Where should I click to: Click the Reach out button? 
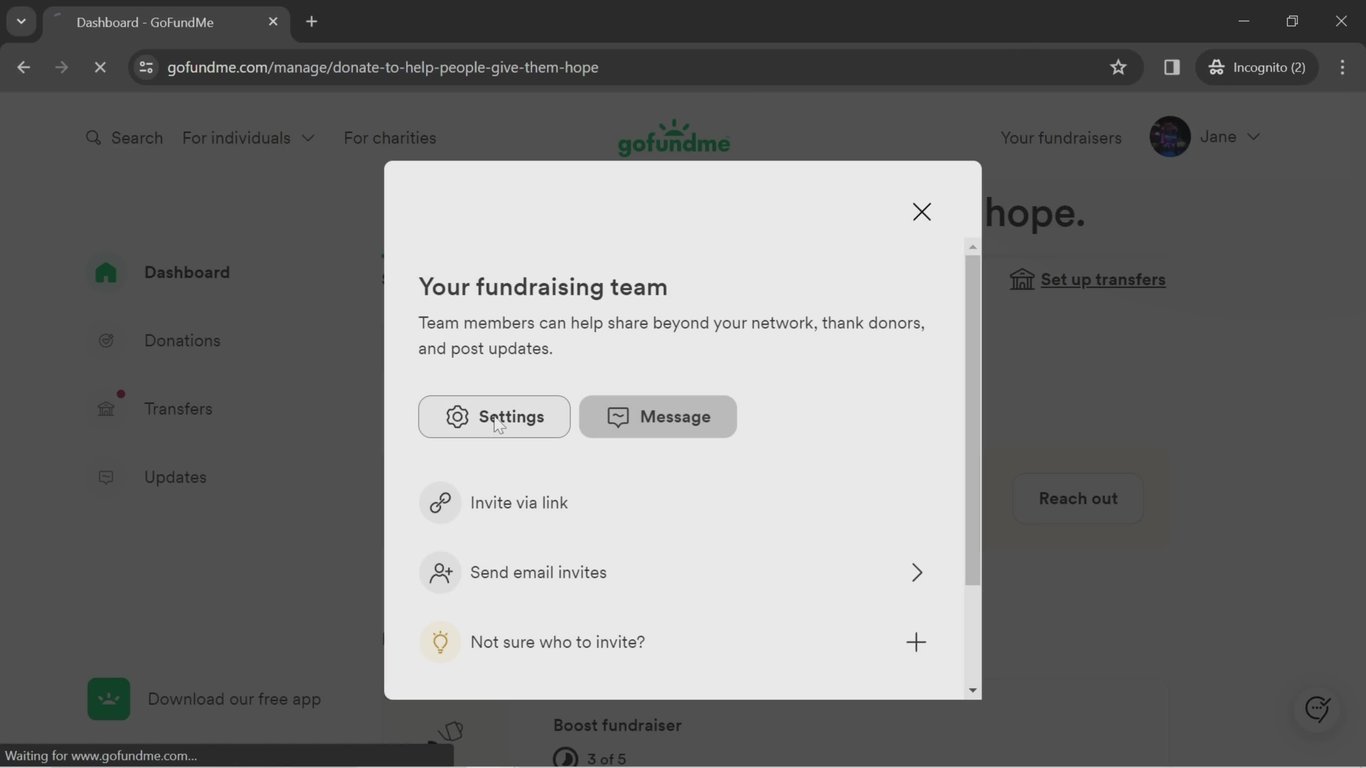click(1077, 498)
